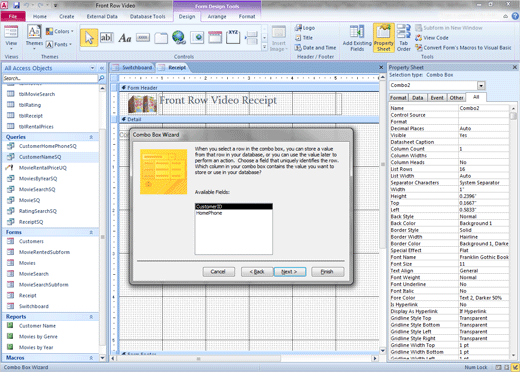520x372 pixels.
Task: Click the Date and Time icon
Action: tap(298, 48)
